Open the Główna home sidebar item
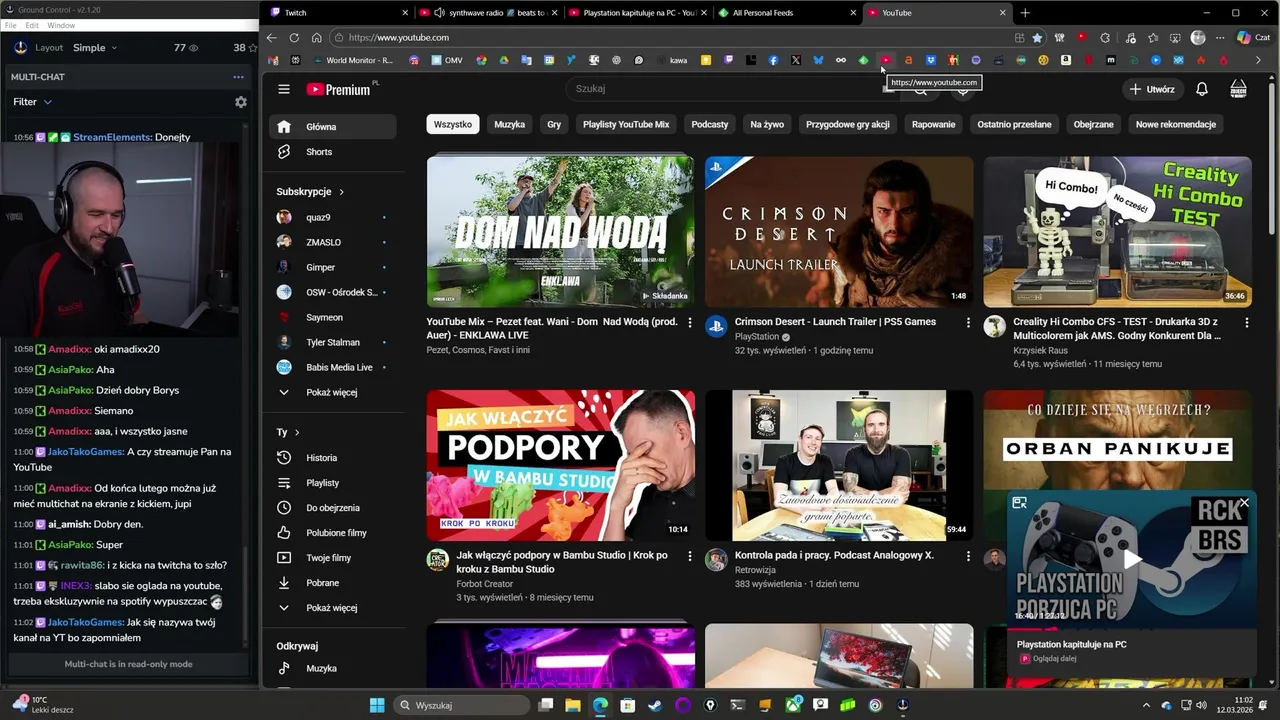This screenshot has width=1280, height=720. click(332, 127)
